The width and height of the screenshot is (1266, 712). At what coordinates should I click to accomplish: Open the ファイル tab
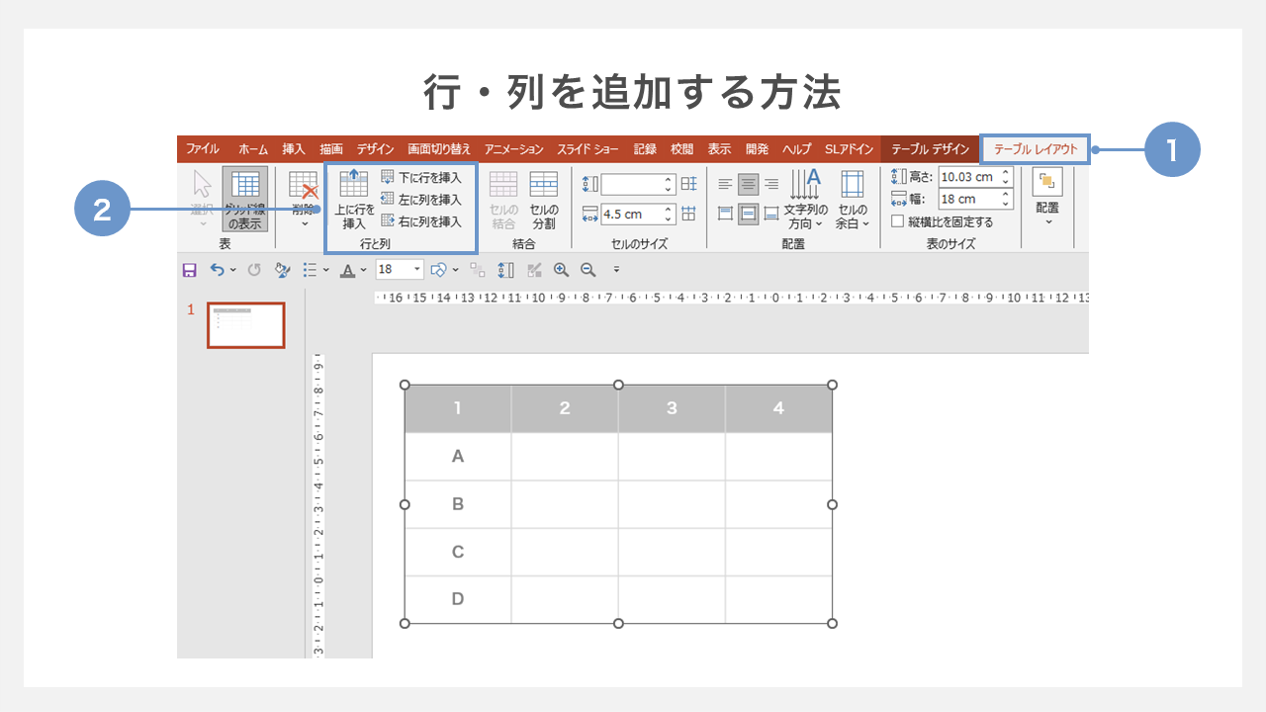click(202, 149)
